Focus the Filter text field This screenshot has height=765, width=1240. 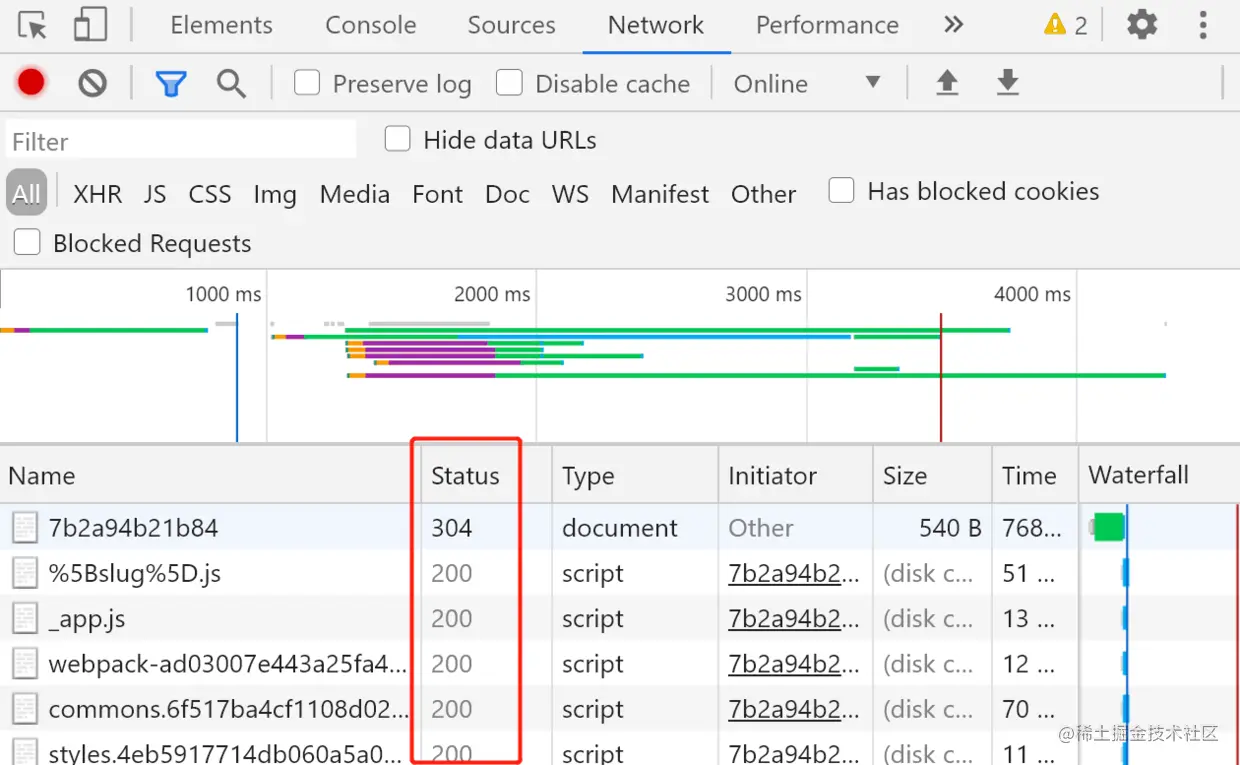181,141
